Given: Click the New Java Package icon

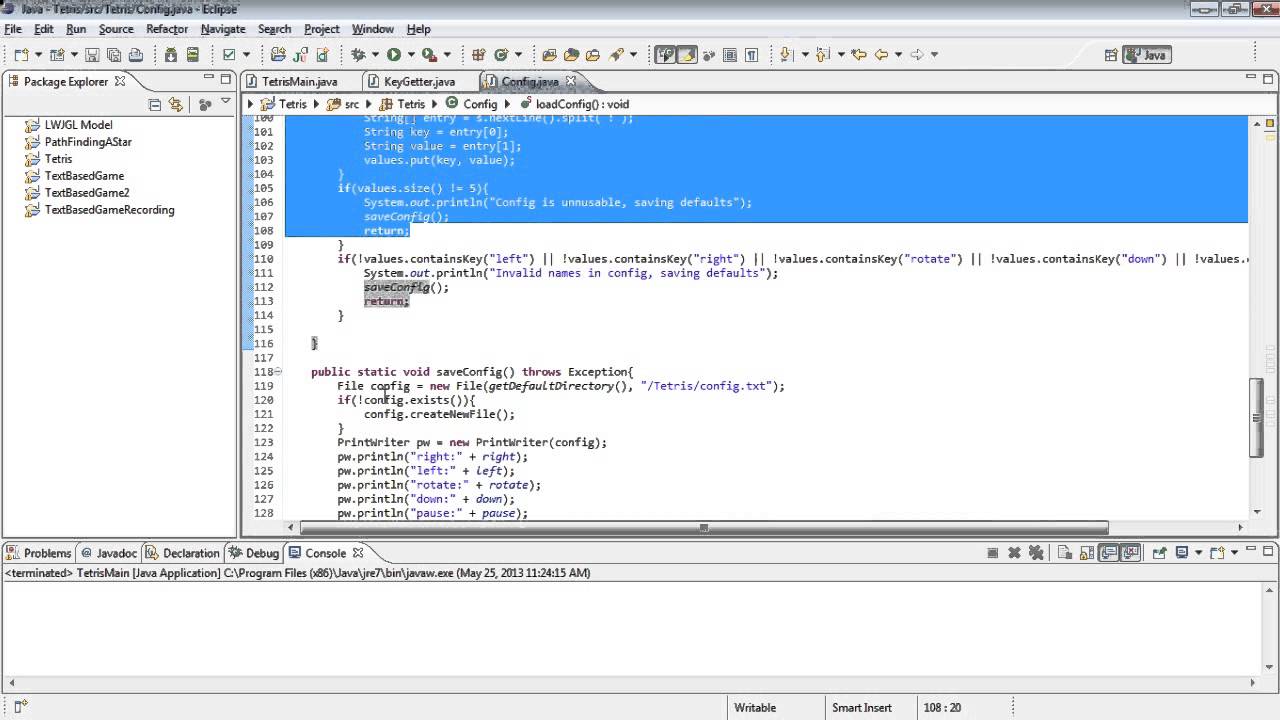Looking at the screenshot, I should 478,55.
